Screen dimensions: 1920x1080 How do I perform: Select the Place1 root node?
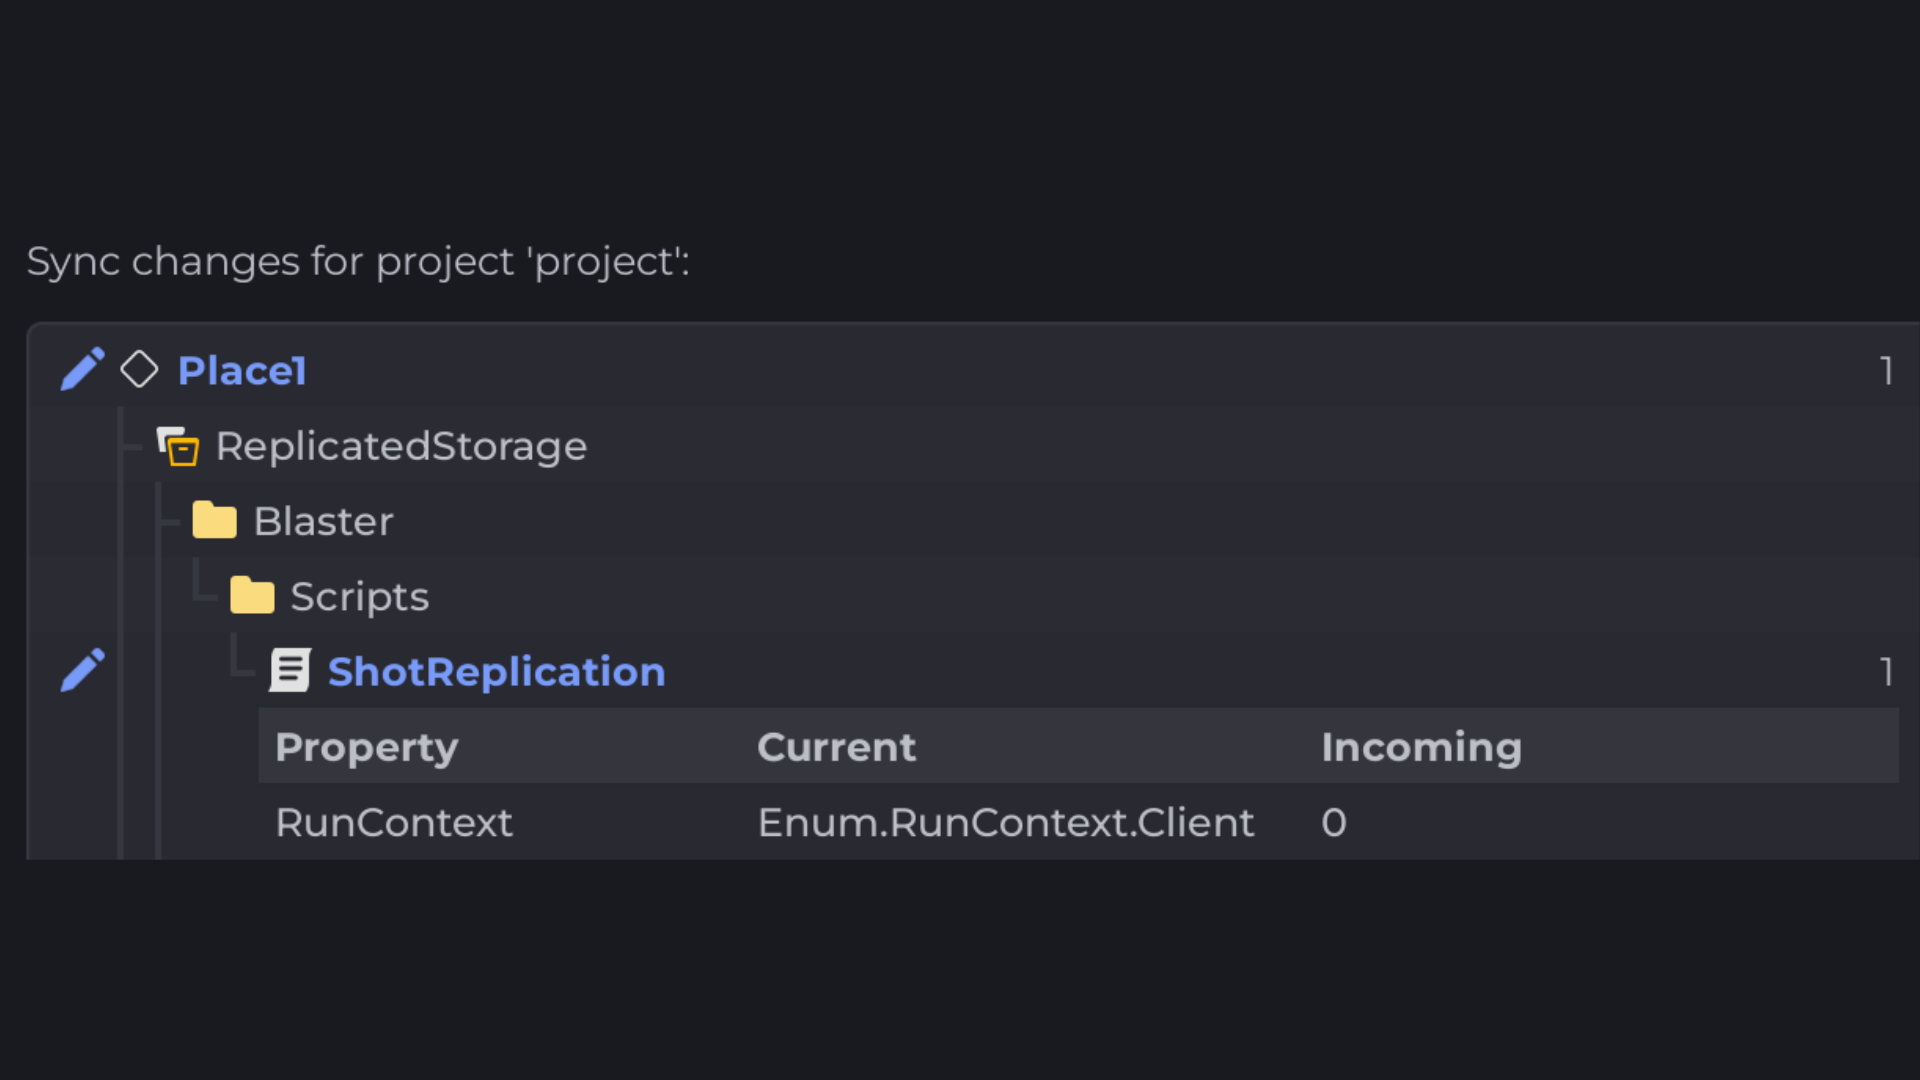pos(242,371)
